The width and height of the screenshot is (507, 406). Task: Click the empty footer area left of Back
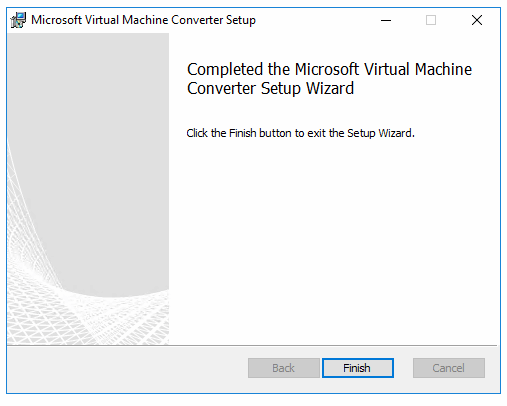tap(127, 368)
